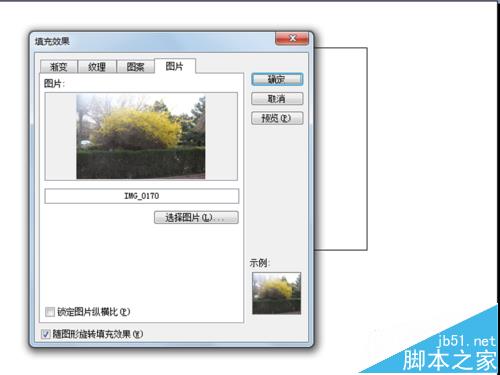This screenshot has width=500, height=375.
Task: Enable 锁定图片纵横比 checkbox
Action: (x=50, y=312)
